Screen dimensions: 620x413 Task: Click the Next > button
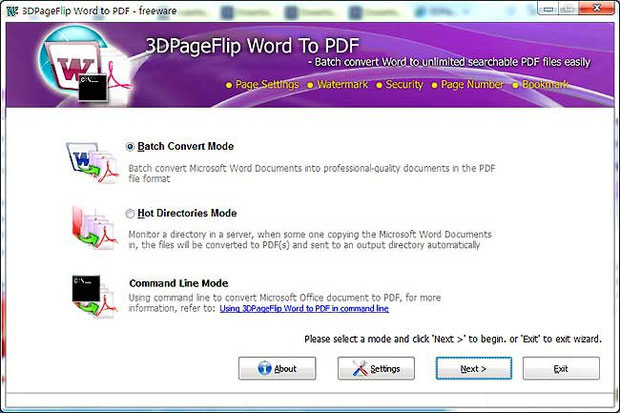(x=474, y=369)
